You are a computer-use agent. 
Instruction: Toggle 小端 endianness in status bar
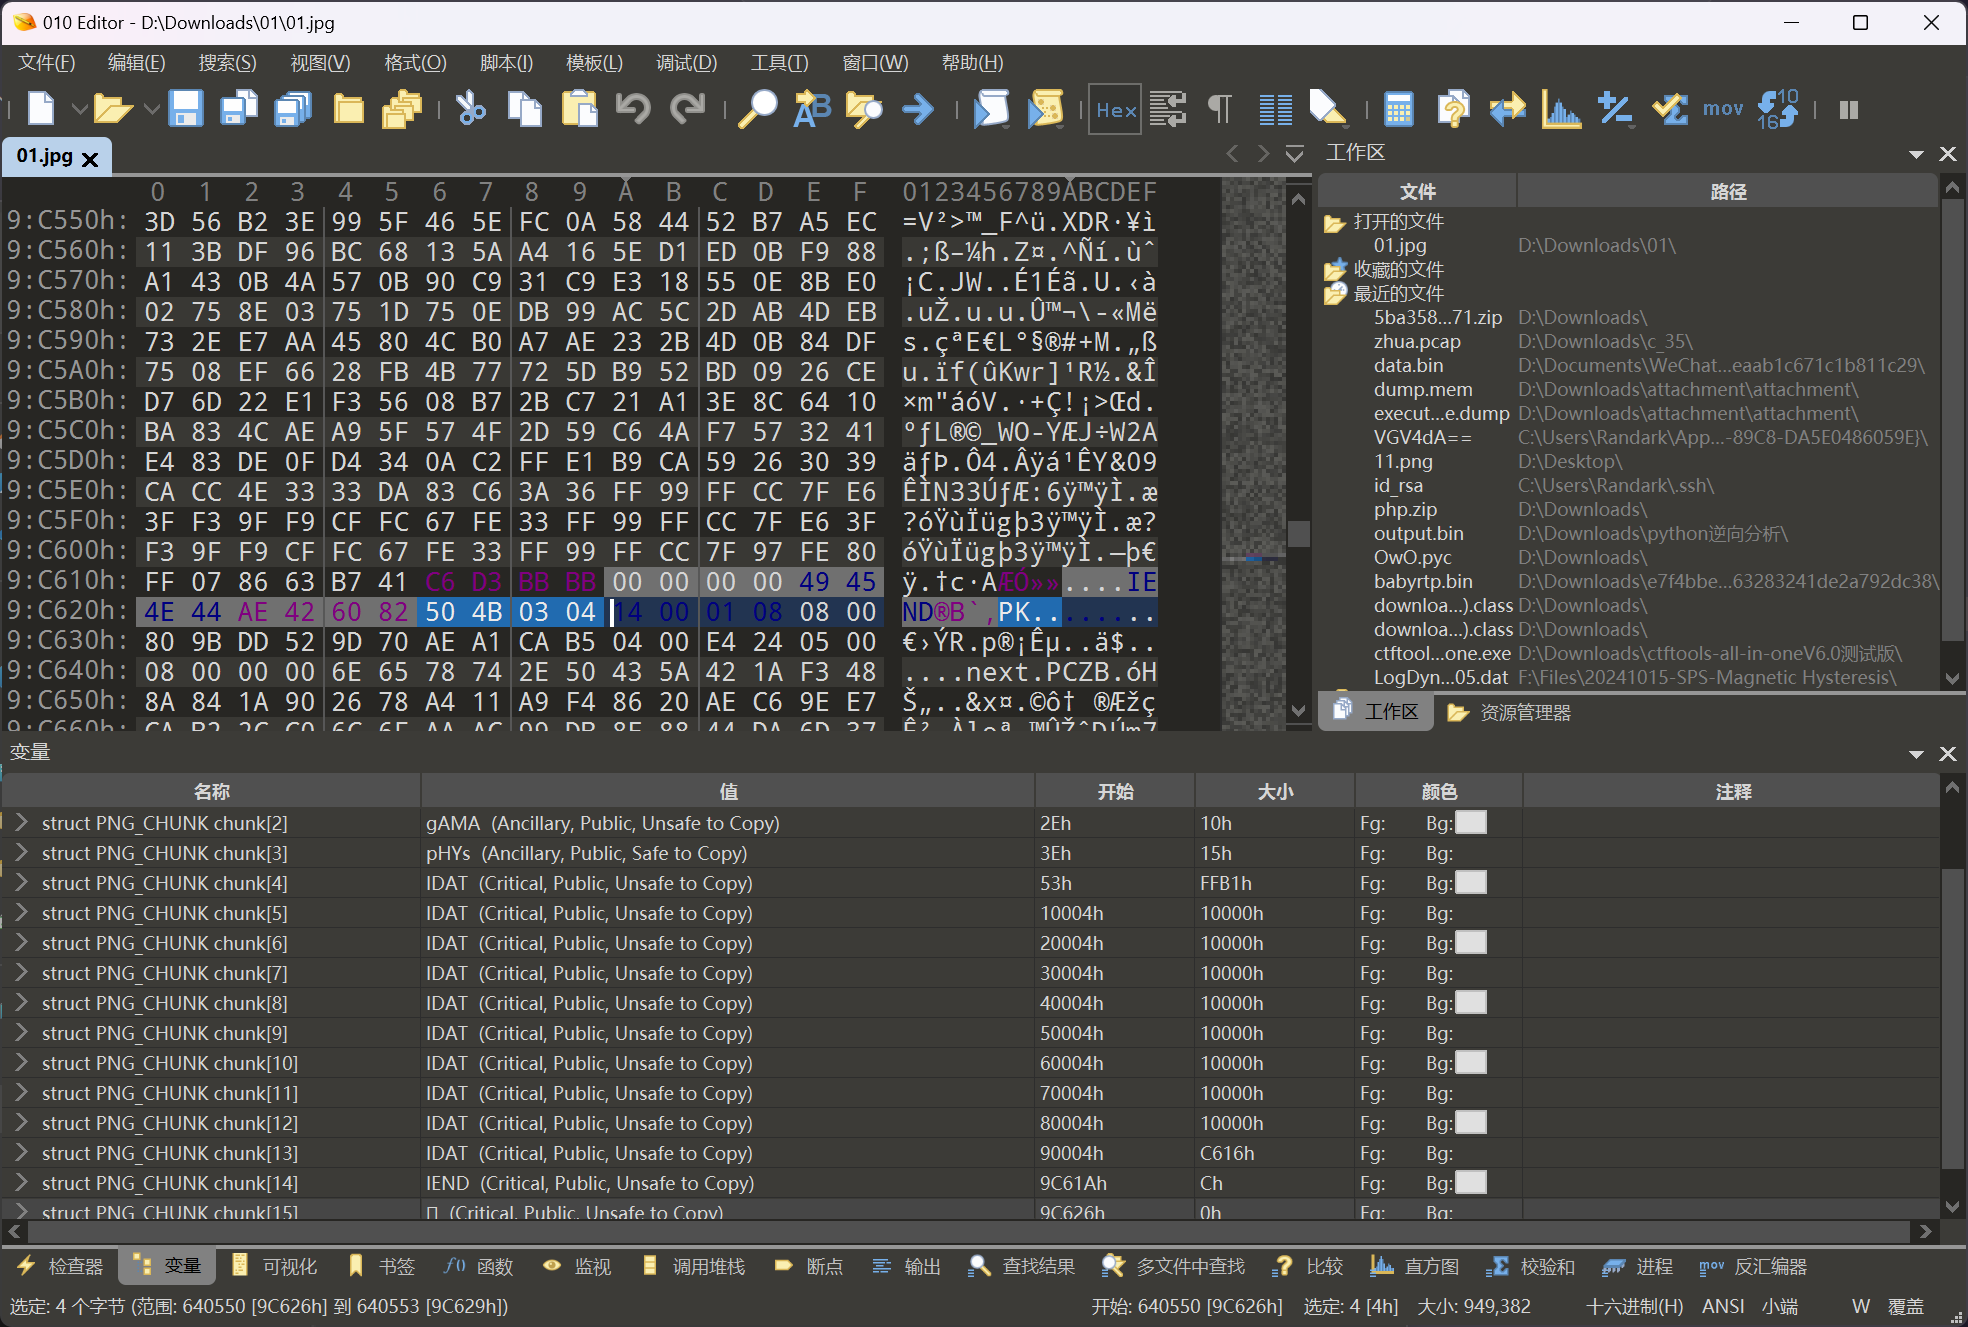click(x=1780, y=1306)
